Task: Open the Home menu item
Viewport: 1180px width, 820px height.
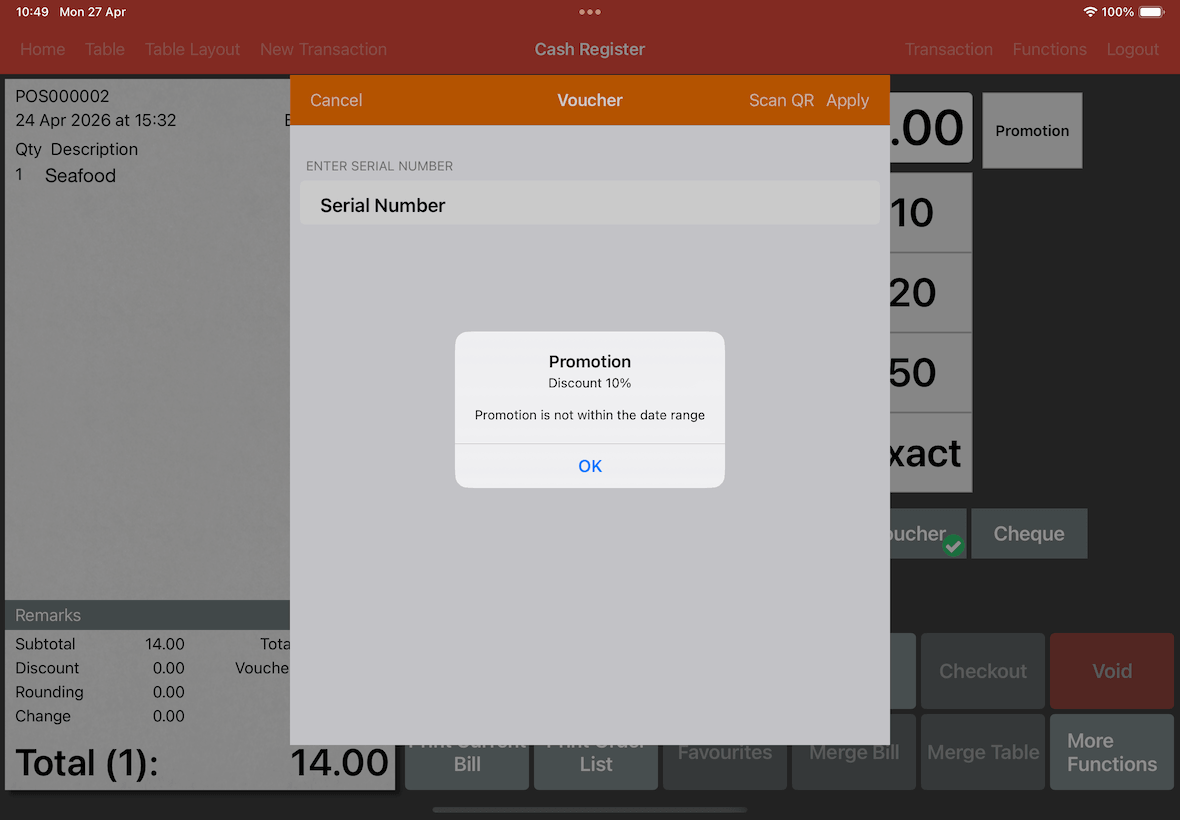Action: (42, 49)
